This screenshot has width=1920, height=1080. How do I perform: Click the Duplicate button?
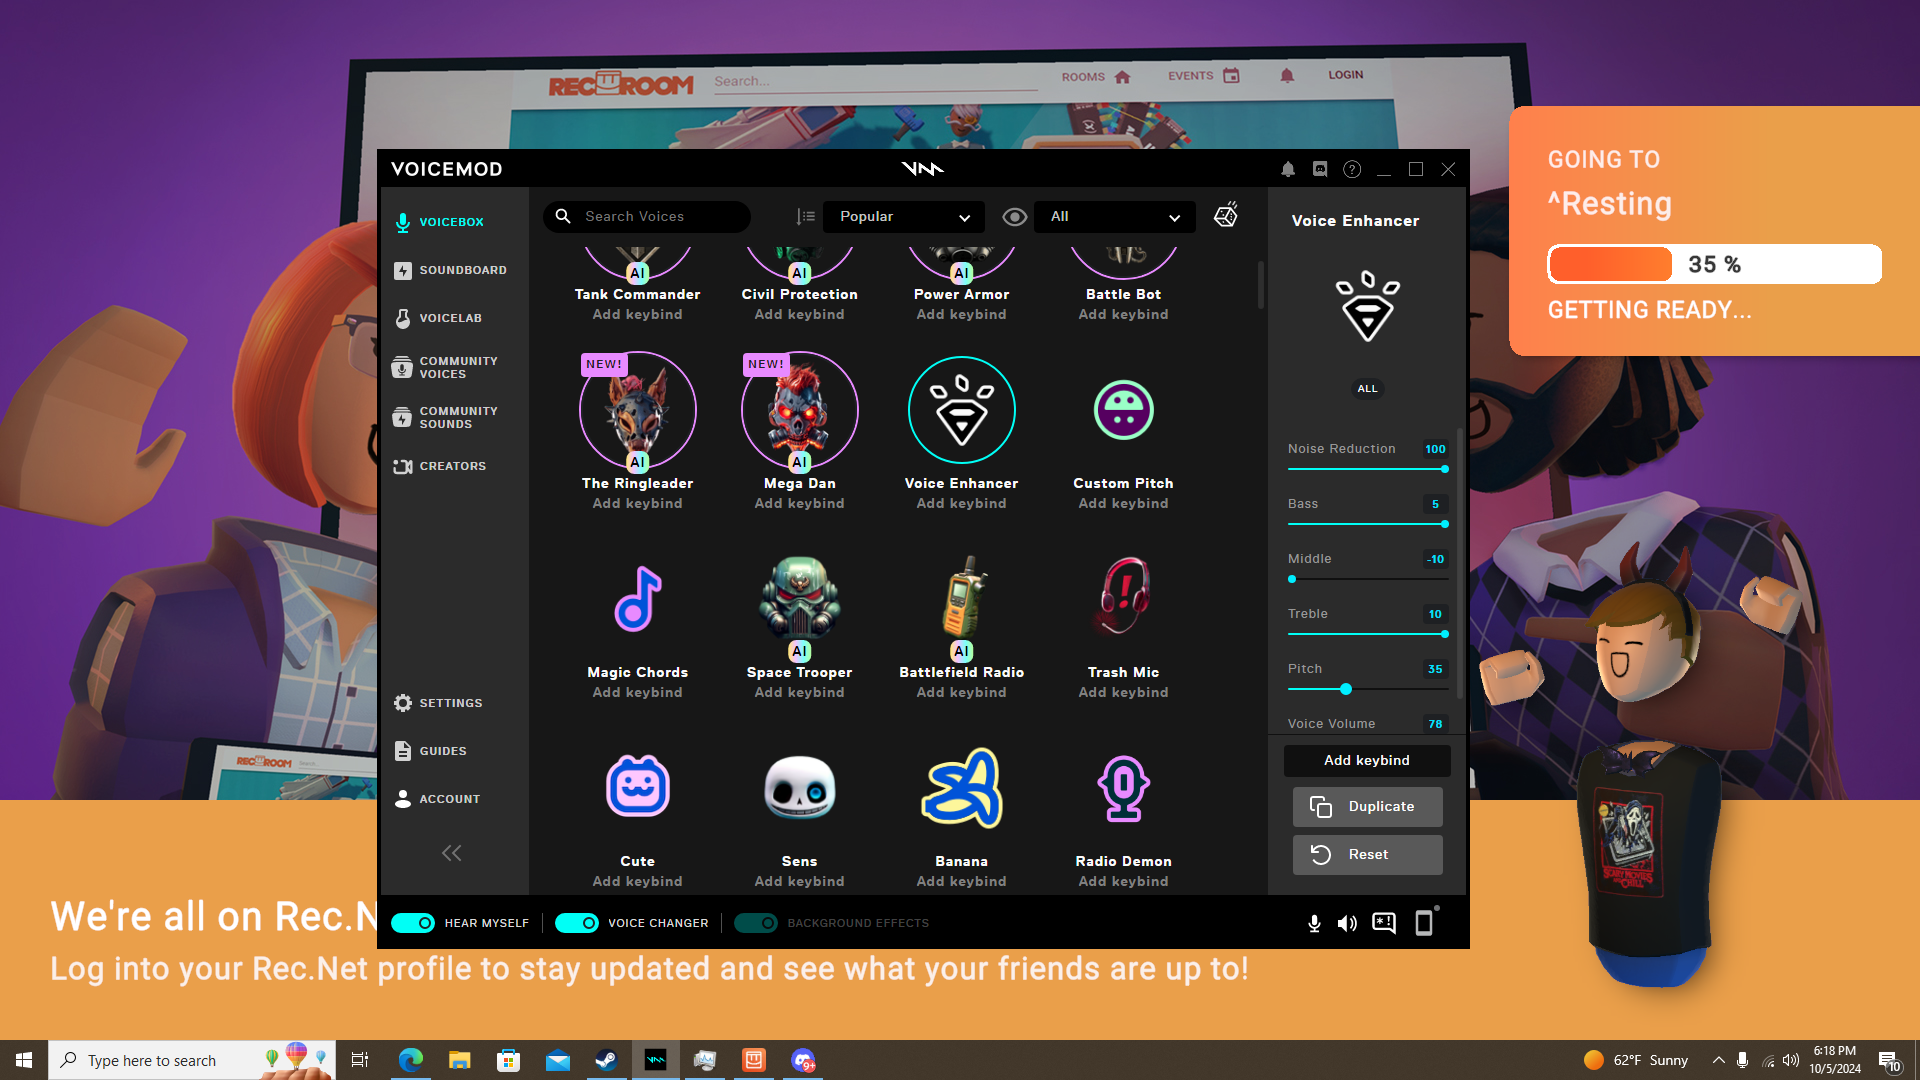1367,806
